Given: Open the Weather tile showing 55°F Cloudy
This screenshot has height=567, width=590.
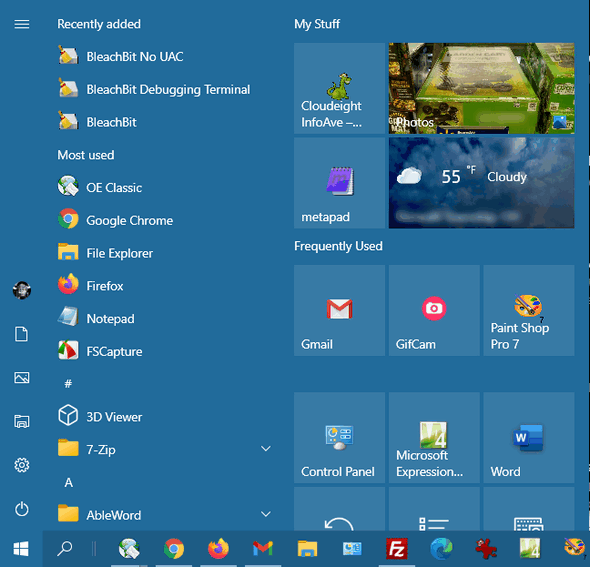Looking at the screenshot, I should [481, 183].
